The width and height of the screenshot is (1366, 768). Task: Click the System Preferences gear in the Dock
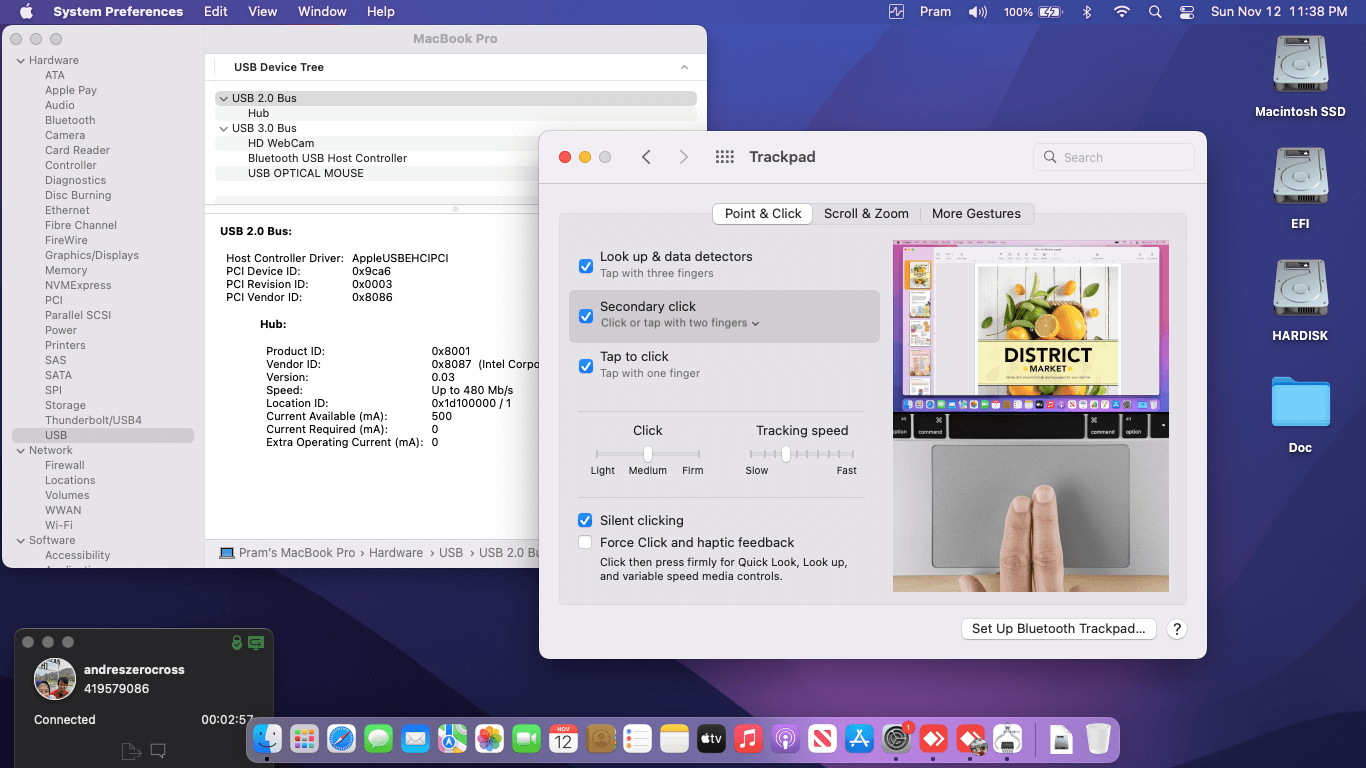click(896, 739)
